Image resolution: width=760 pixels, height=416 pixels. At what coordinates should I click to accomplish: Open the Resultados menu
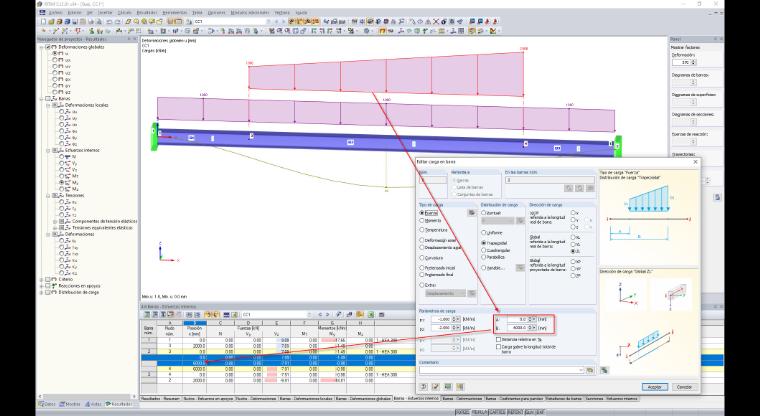(146, 13)
